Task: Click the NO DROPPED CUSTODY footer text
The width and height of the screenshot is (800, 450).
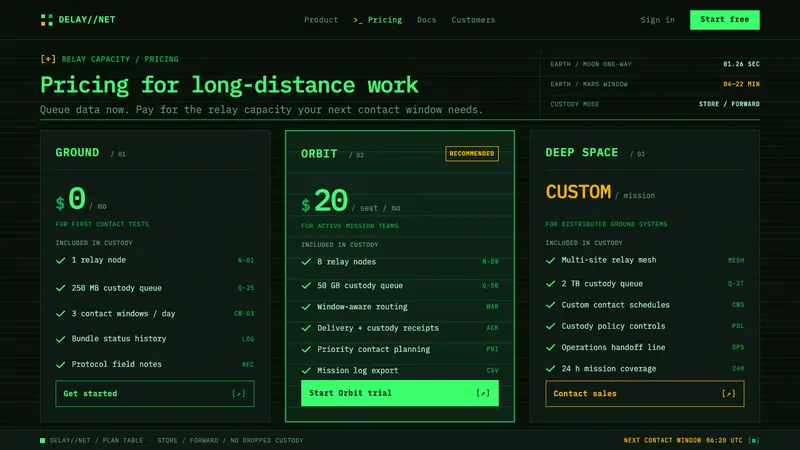Action: point(267,440)
